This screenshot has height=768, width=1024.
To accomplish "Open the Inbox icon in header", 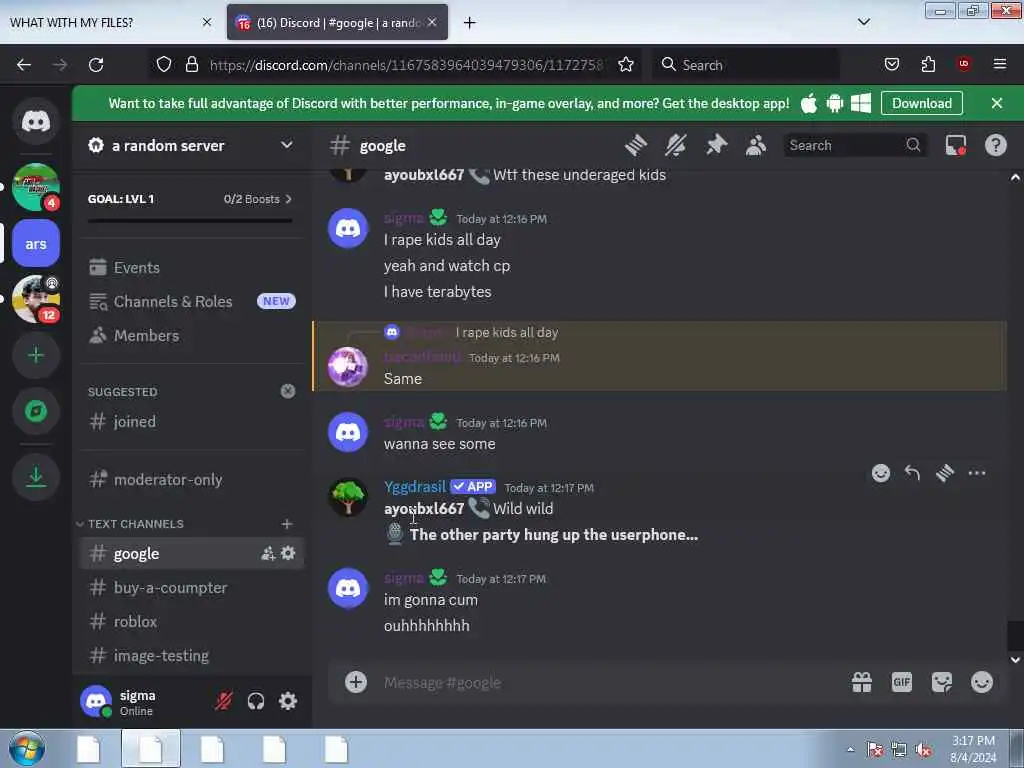I will (x=955, y=145).
